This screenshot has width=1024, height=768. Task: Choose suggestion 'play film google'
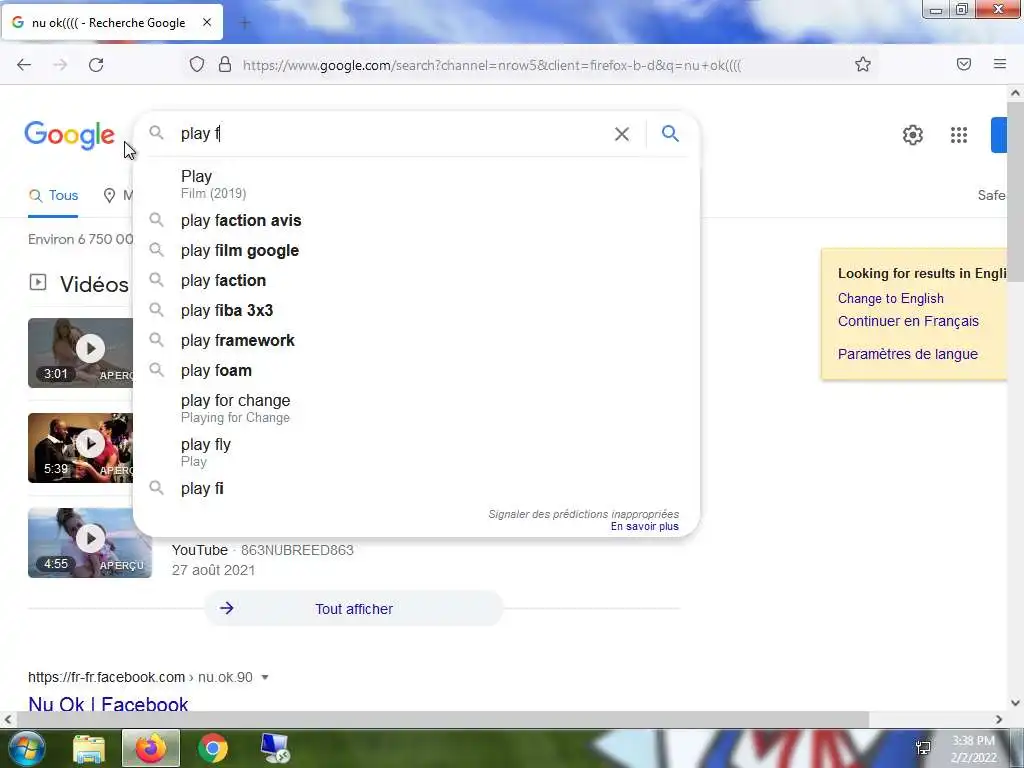pos(417,251)
